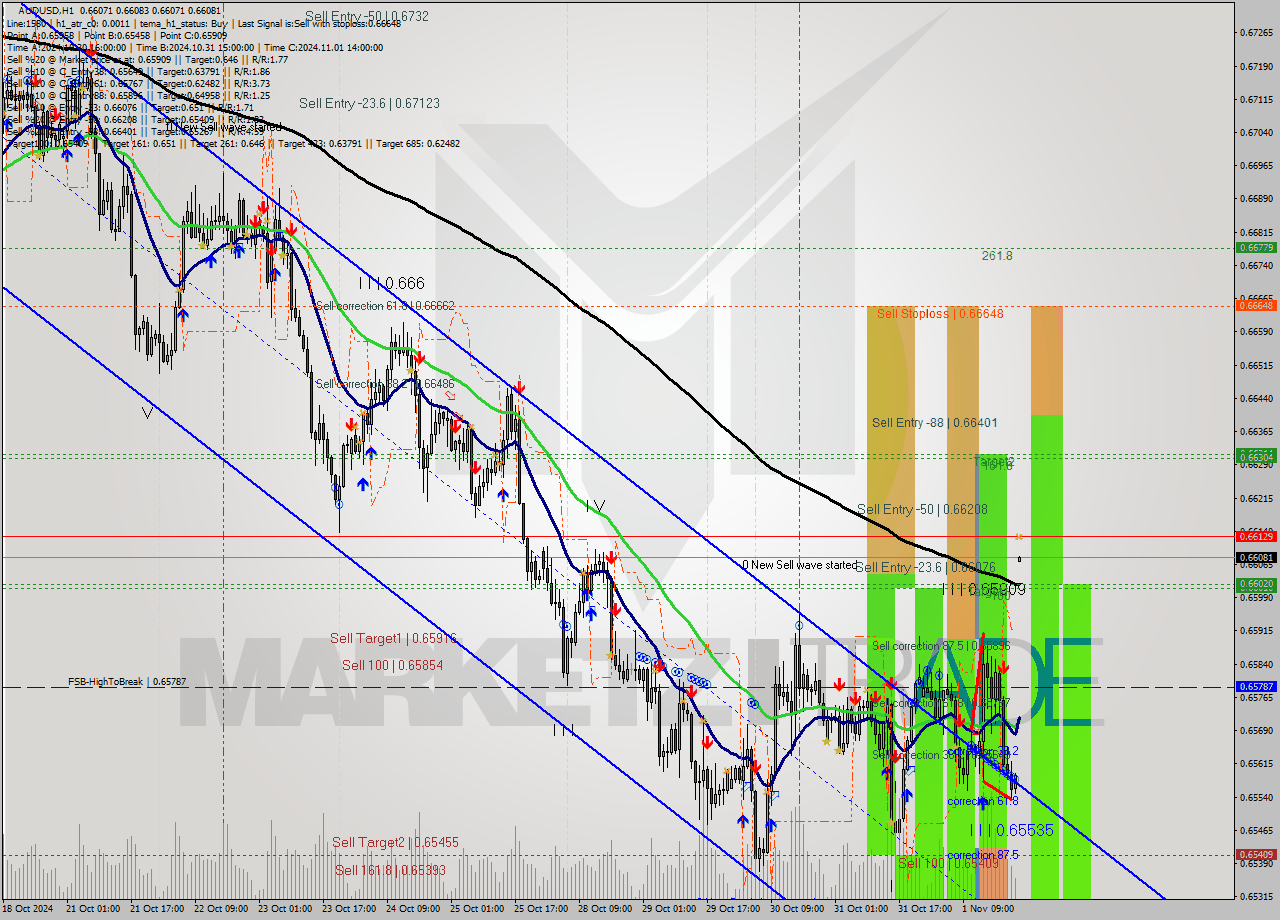1280x920 pixels.
Task: Click the '| | | 0.666' wave label
Action: [391, 284]
